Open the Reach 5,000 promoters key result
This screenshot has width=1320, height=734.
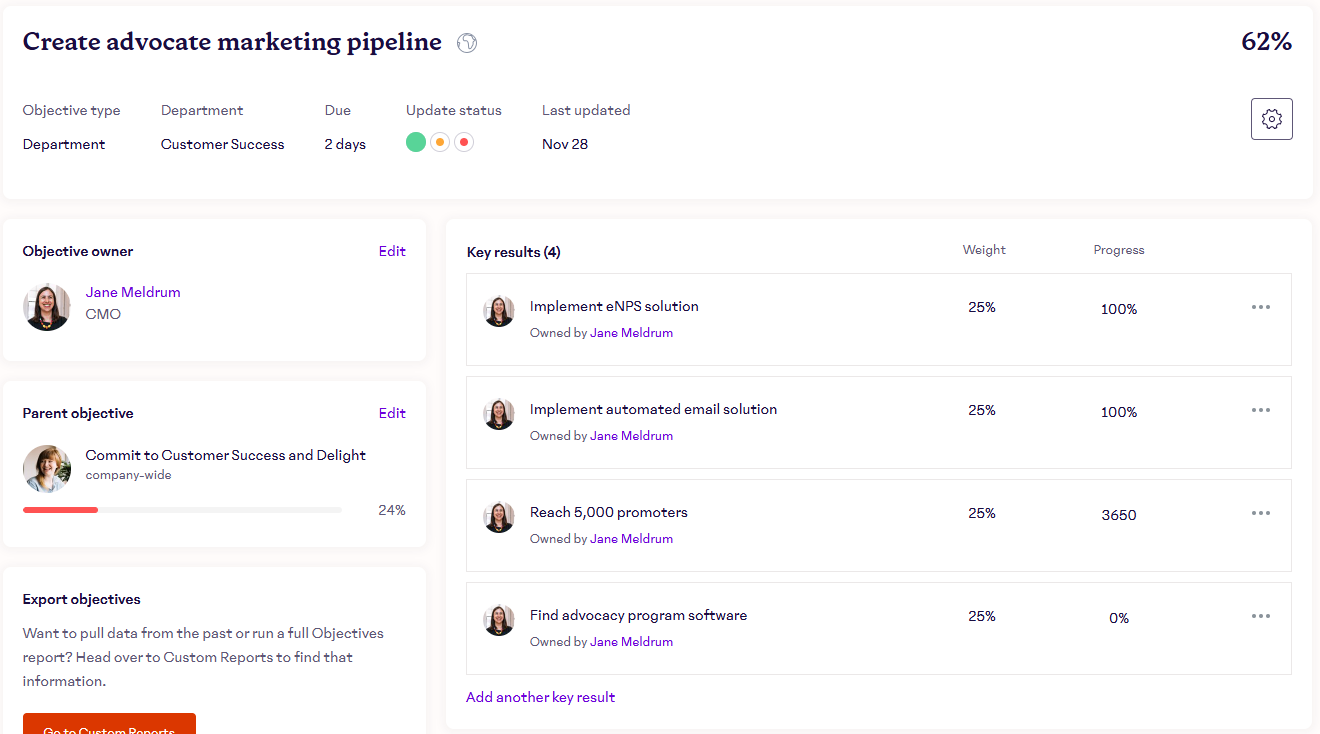pyautogui.click(x=608, y=512)
